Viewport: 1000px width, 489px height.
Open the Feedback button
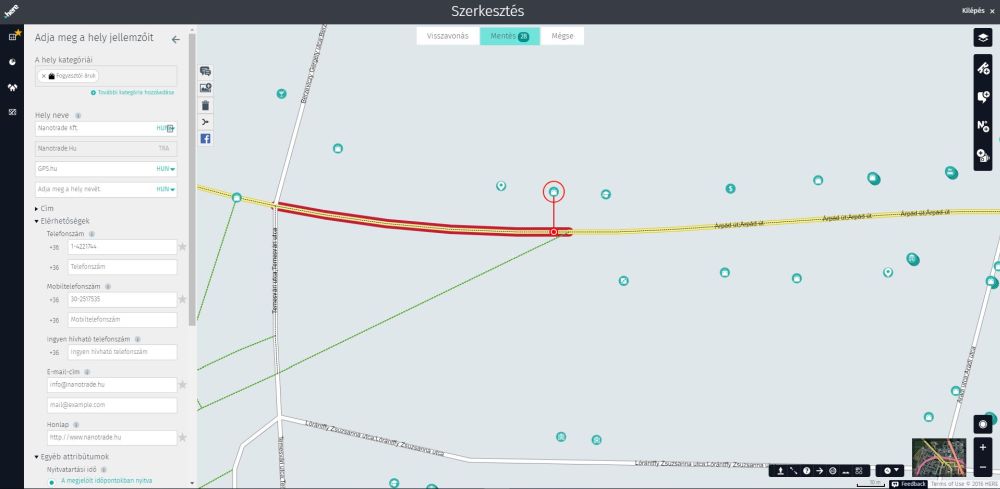click(909, 485)
